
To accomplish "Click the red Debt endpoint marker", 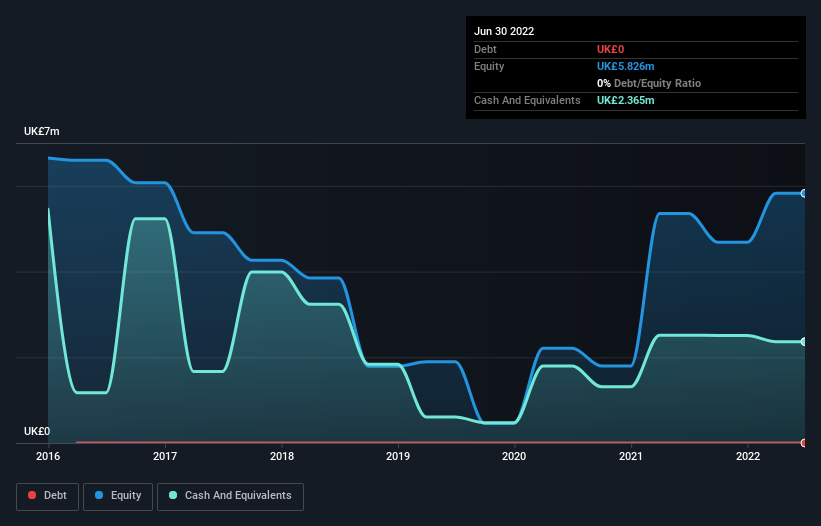I will [804, 443].
